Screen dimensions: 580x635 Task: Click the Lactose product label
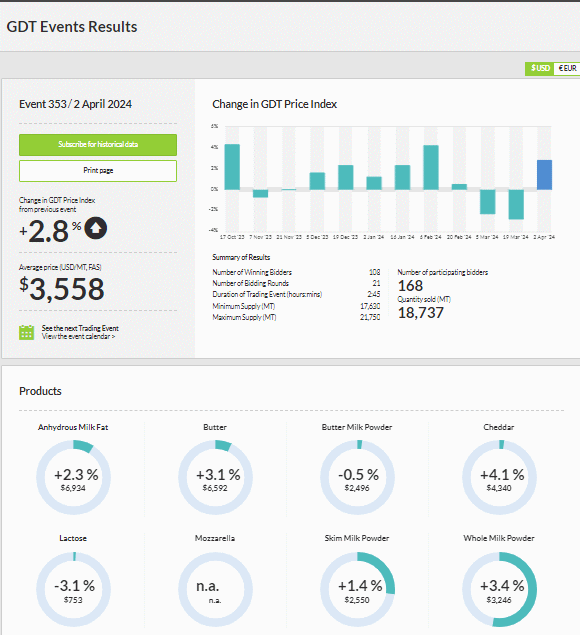(x=73, y=538)
